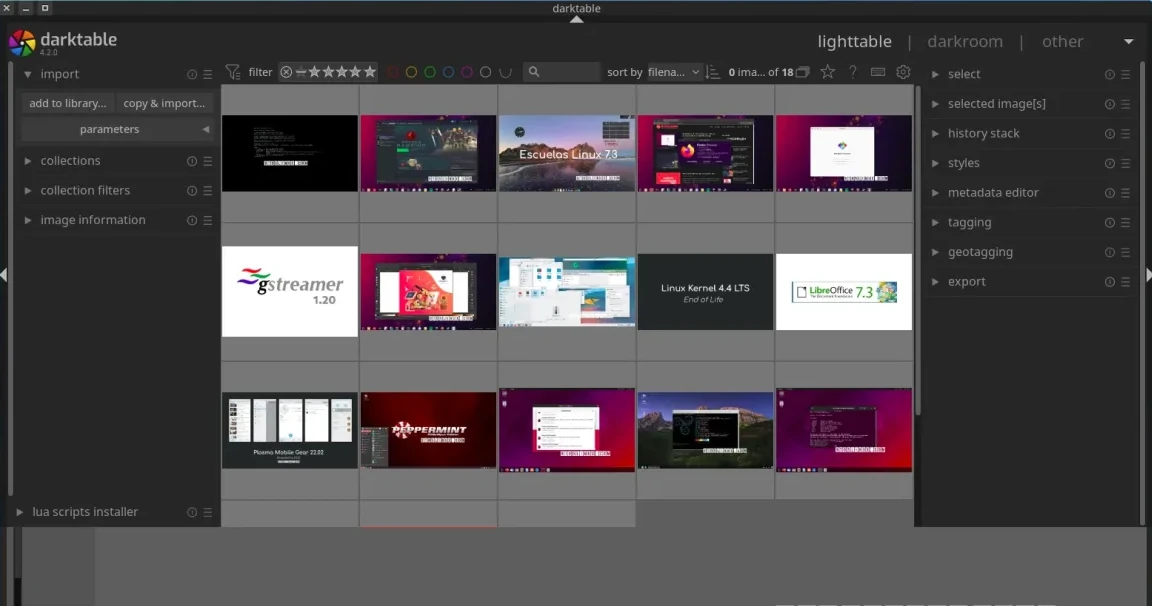Open the sort by filename dropdown
Viewport: 1152px width, 606px height.
[x=673, y=72]
